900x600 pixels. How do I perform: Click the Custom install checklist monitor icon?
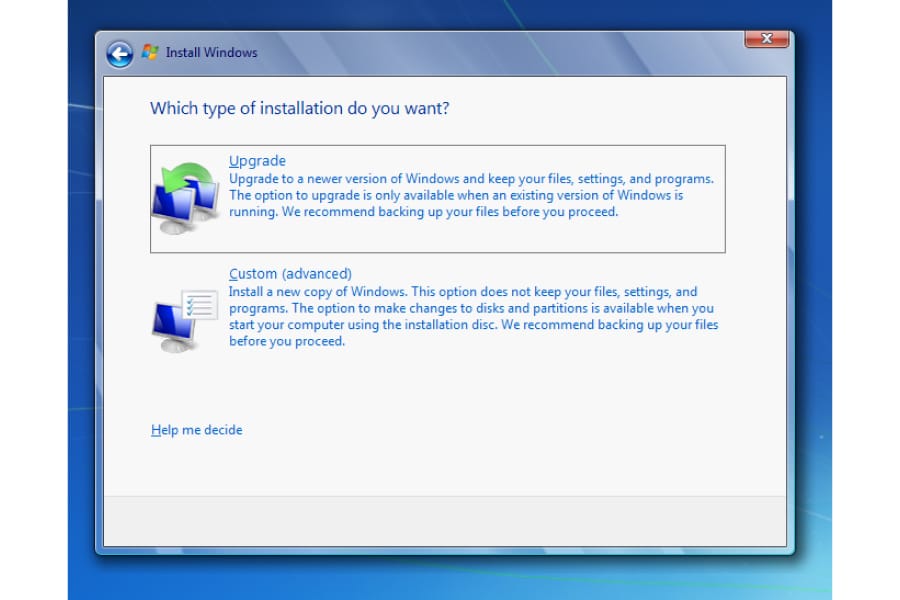[185, 320]
